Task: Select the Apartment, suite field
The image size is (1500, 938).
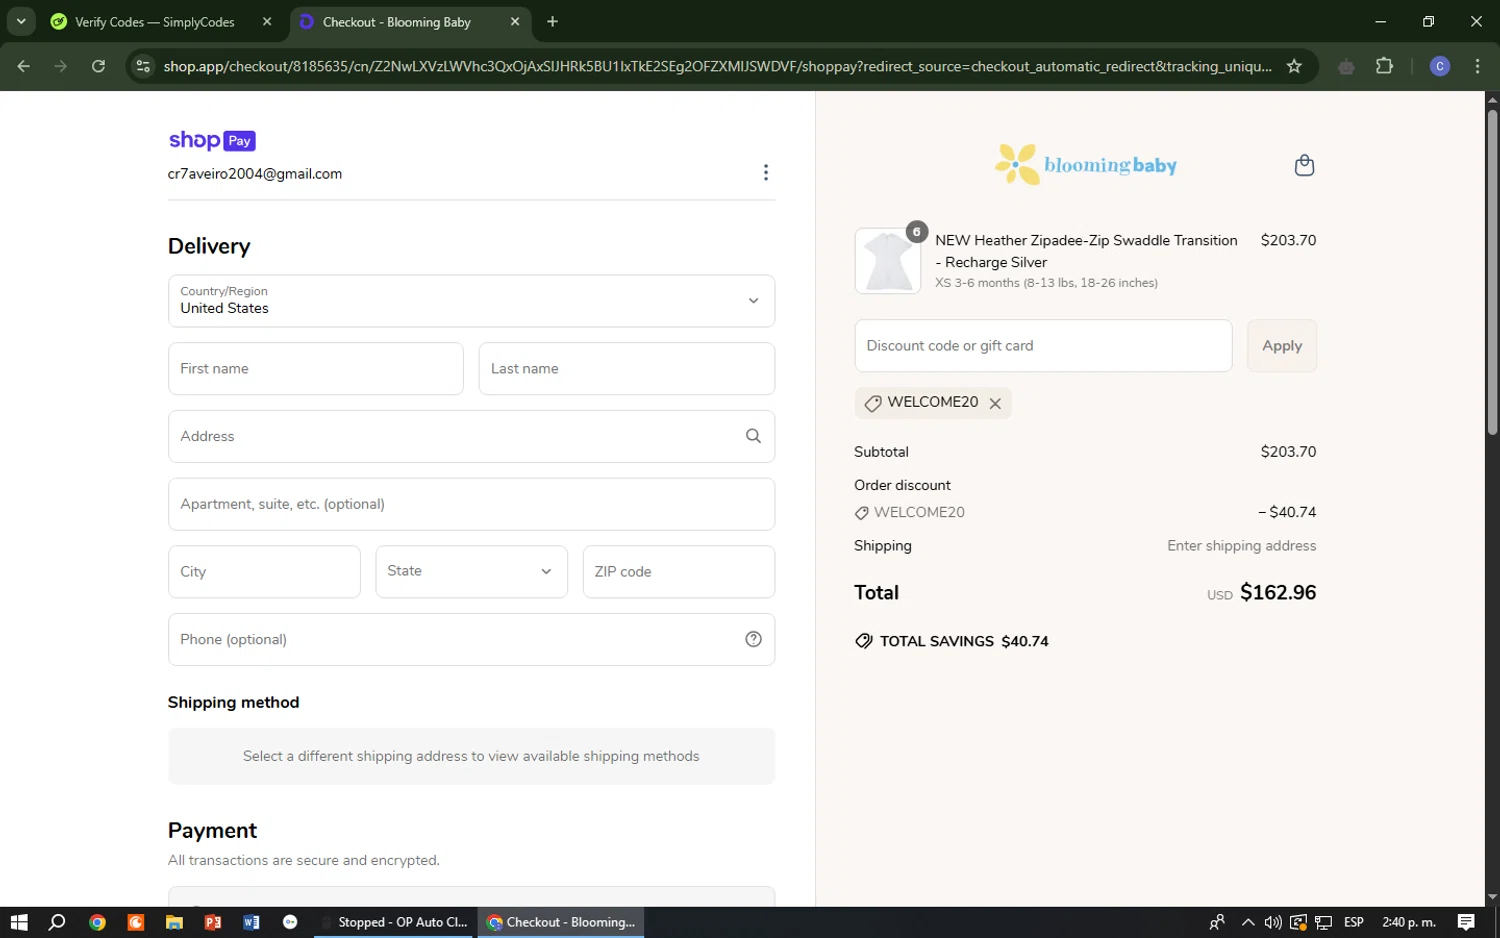Action: point(471,504)
